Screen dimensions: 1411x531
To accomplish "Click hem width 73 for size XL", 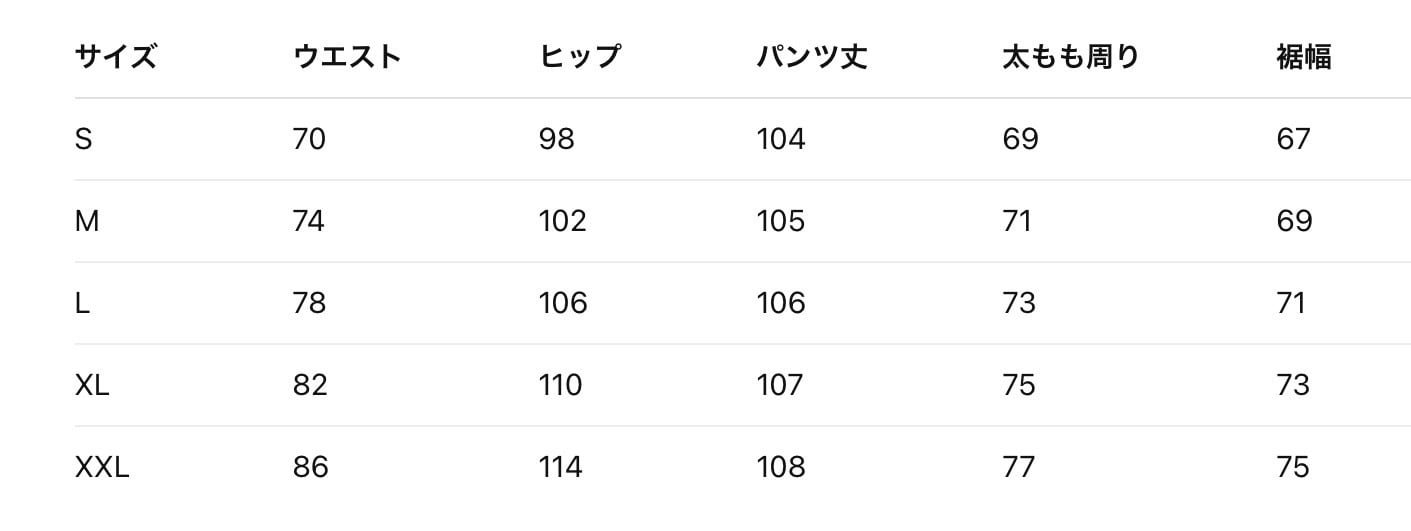I will [1293, 385].
